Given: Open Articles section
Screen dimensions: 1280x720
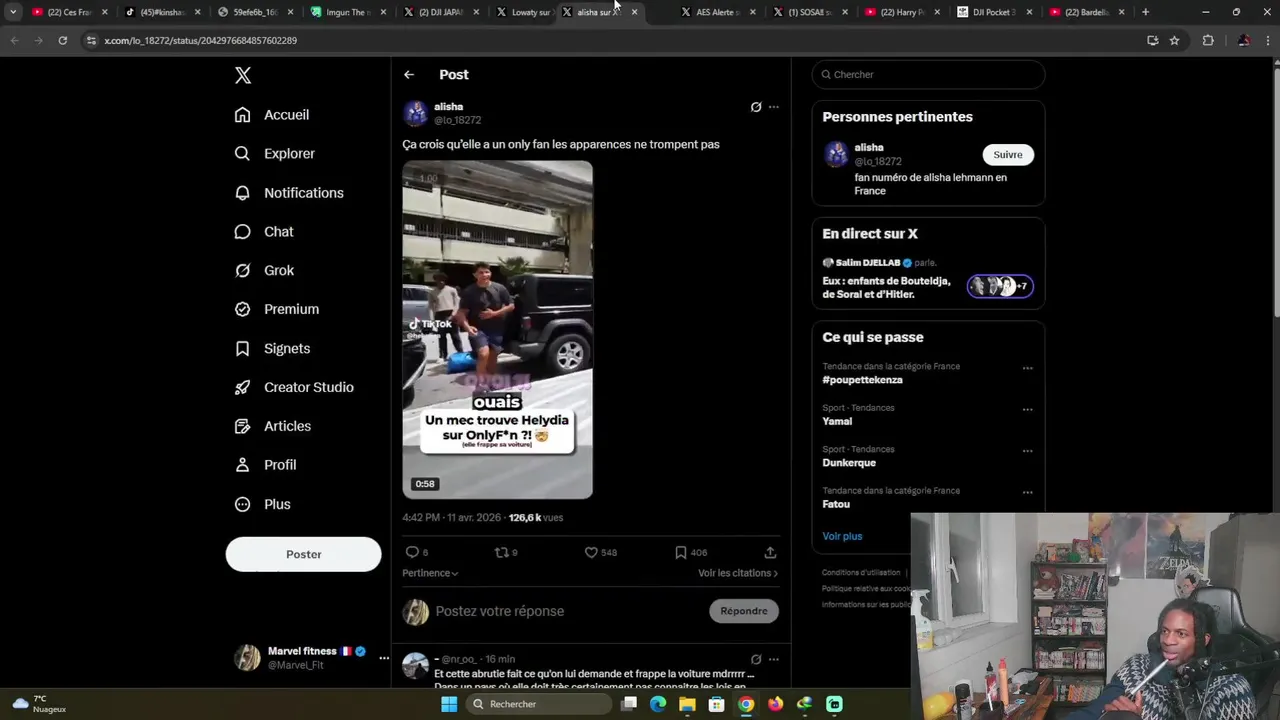Looking at the screenshot, I should [x=273, y=426].
